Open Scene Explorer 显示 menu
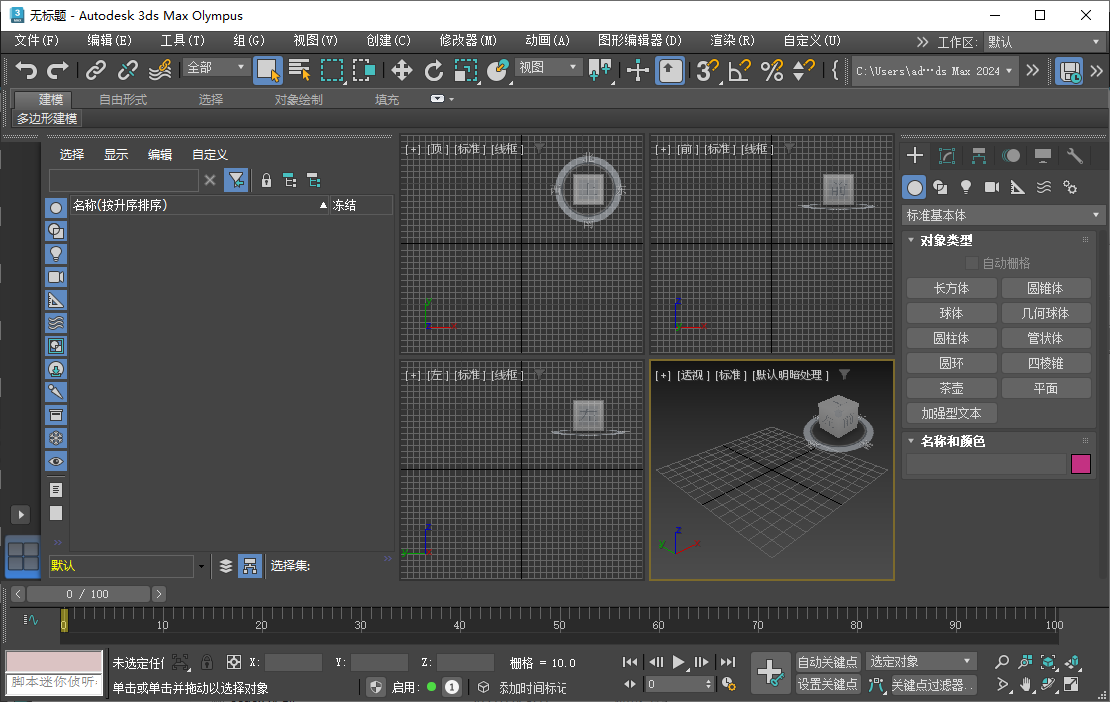1110x702 pixels. [x=116, y=154]
